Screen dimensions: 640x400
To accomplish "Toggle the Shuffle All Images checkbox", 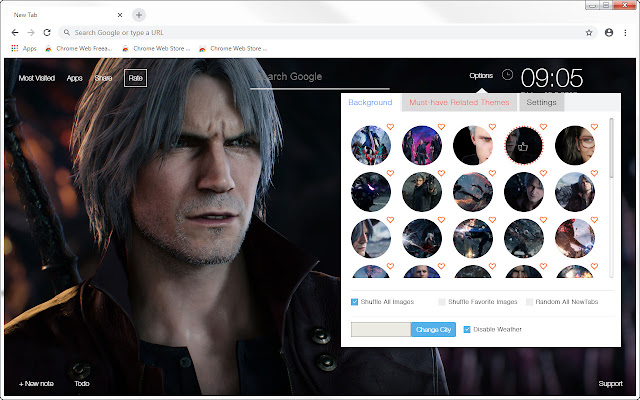I will point(354,302).
